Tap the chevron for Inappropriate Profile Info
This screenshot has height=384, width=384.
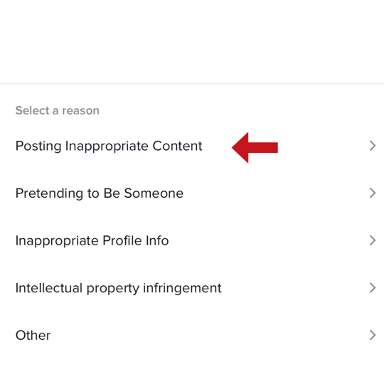coord(373,240)
